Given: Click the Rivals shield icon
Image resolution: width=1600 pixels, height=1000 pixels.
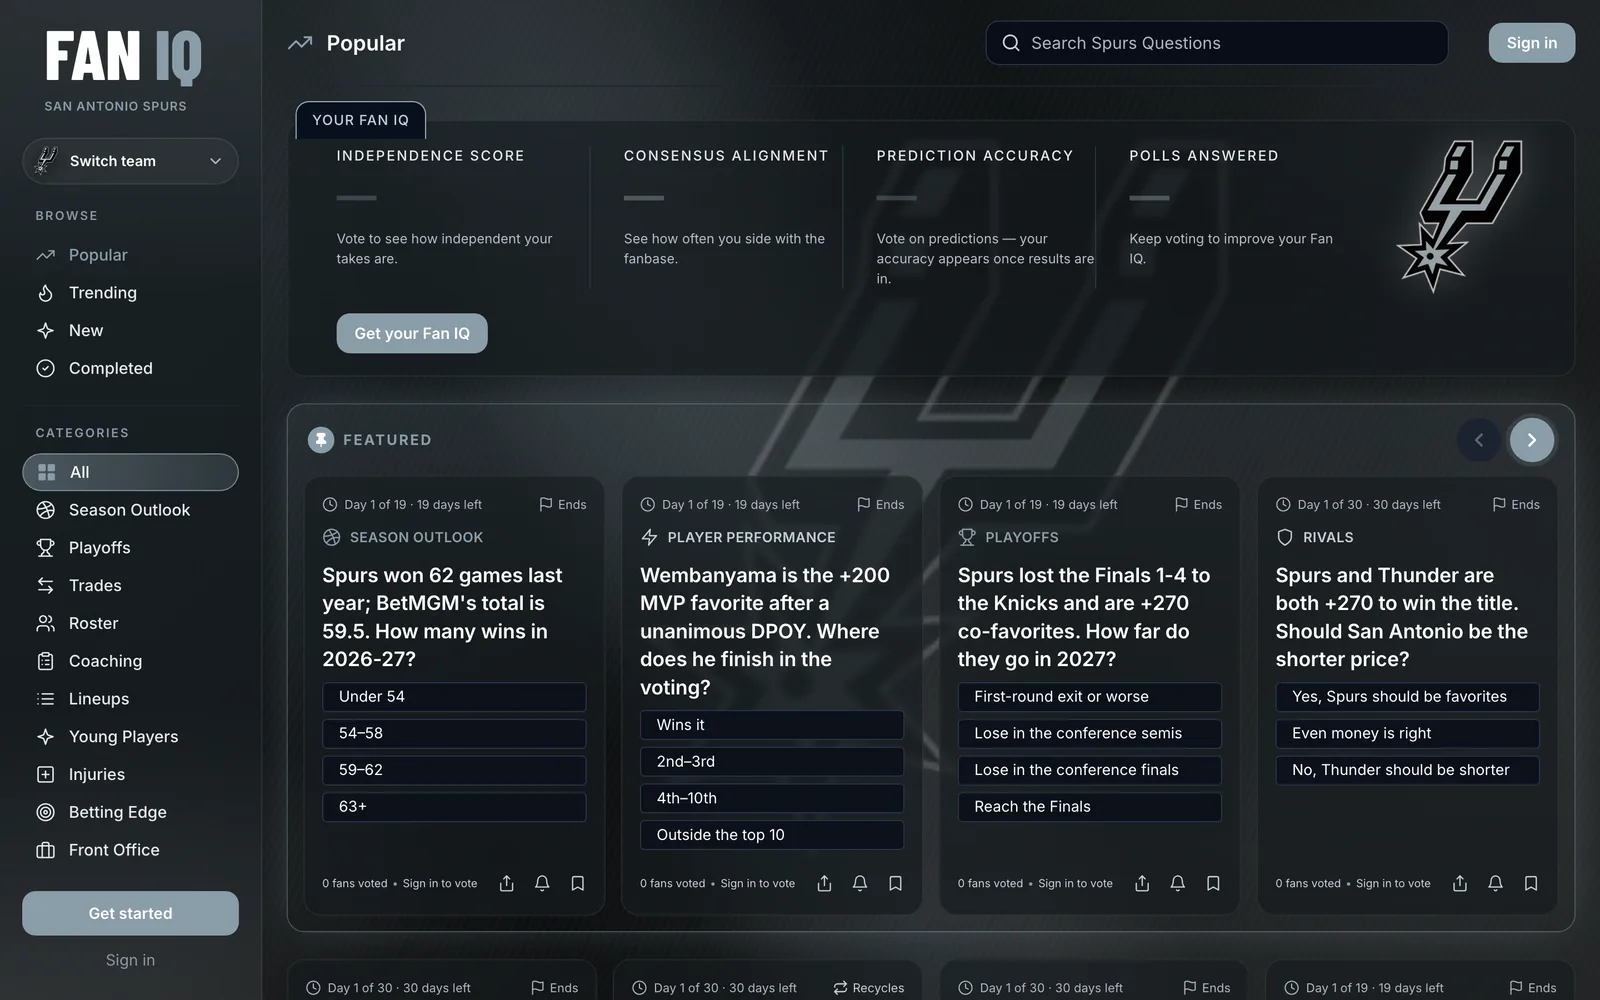Looking at the screenshot, I should click(1285, 537).
